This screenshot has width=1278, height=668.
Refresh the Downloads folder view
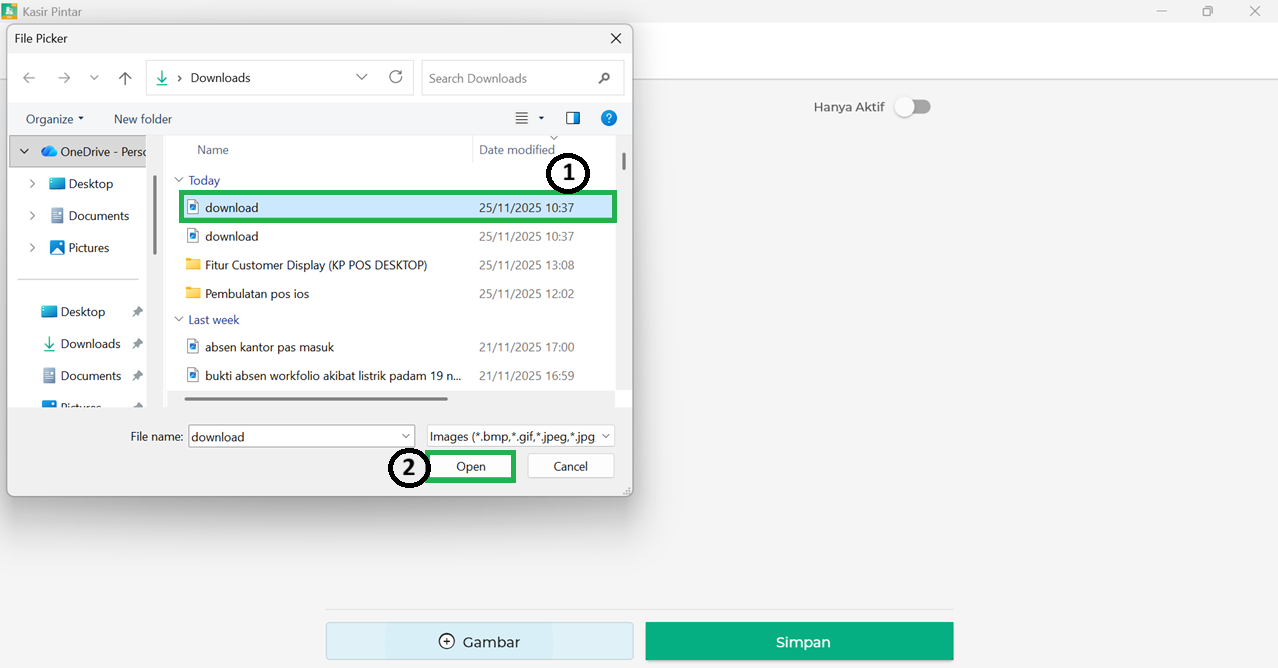point(396,77)
